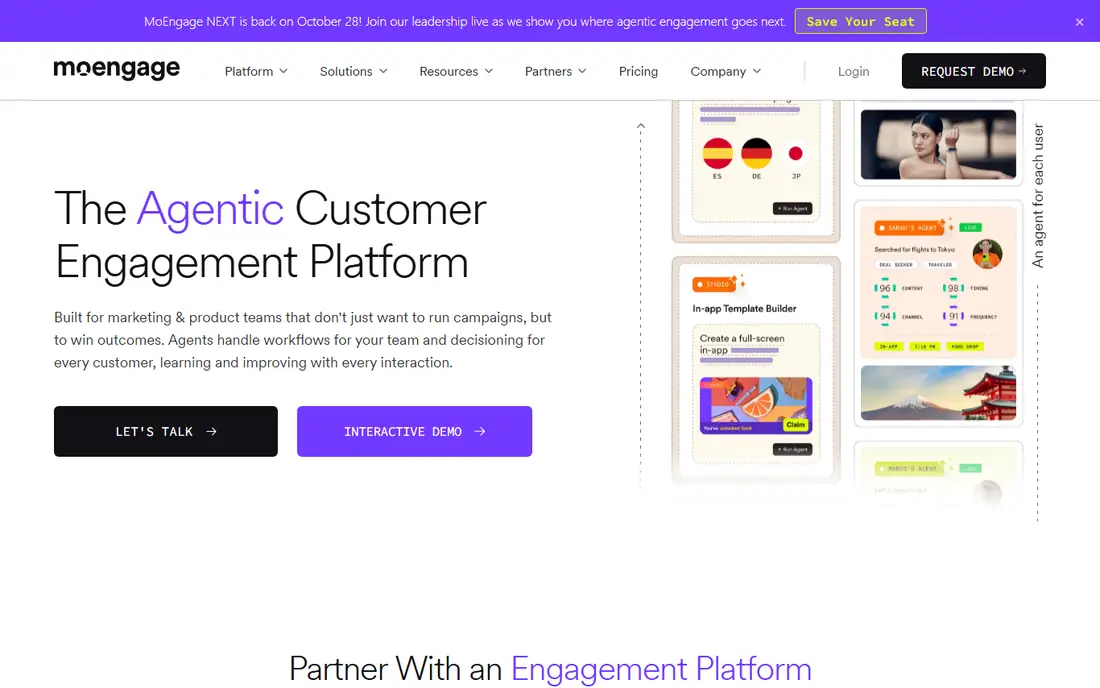Expand the Partners chevron
The width and height of the screenshot is (1100, 688).
(582, 71)
